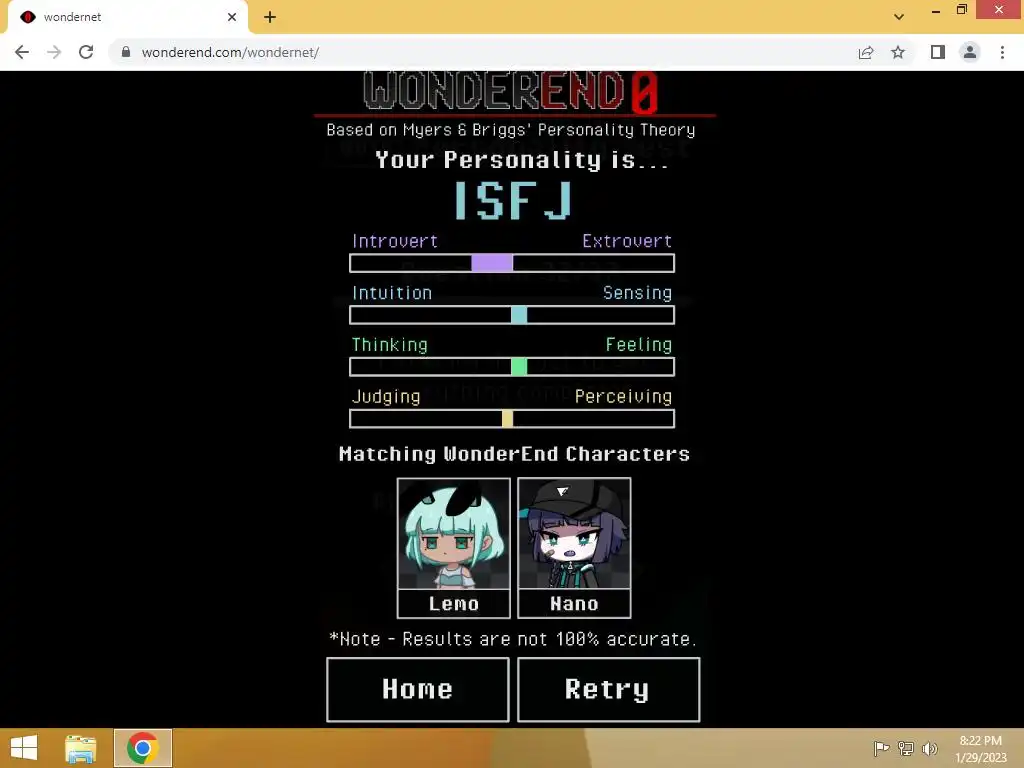This screenshot has height=768, width=1024.
Task: Click the address bar URL
Action: [230, 52]
